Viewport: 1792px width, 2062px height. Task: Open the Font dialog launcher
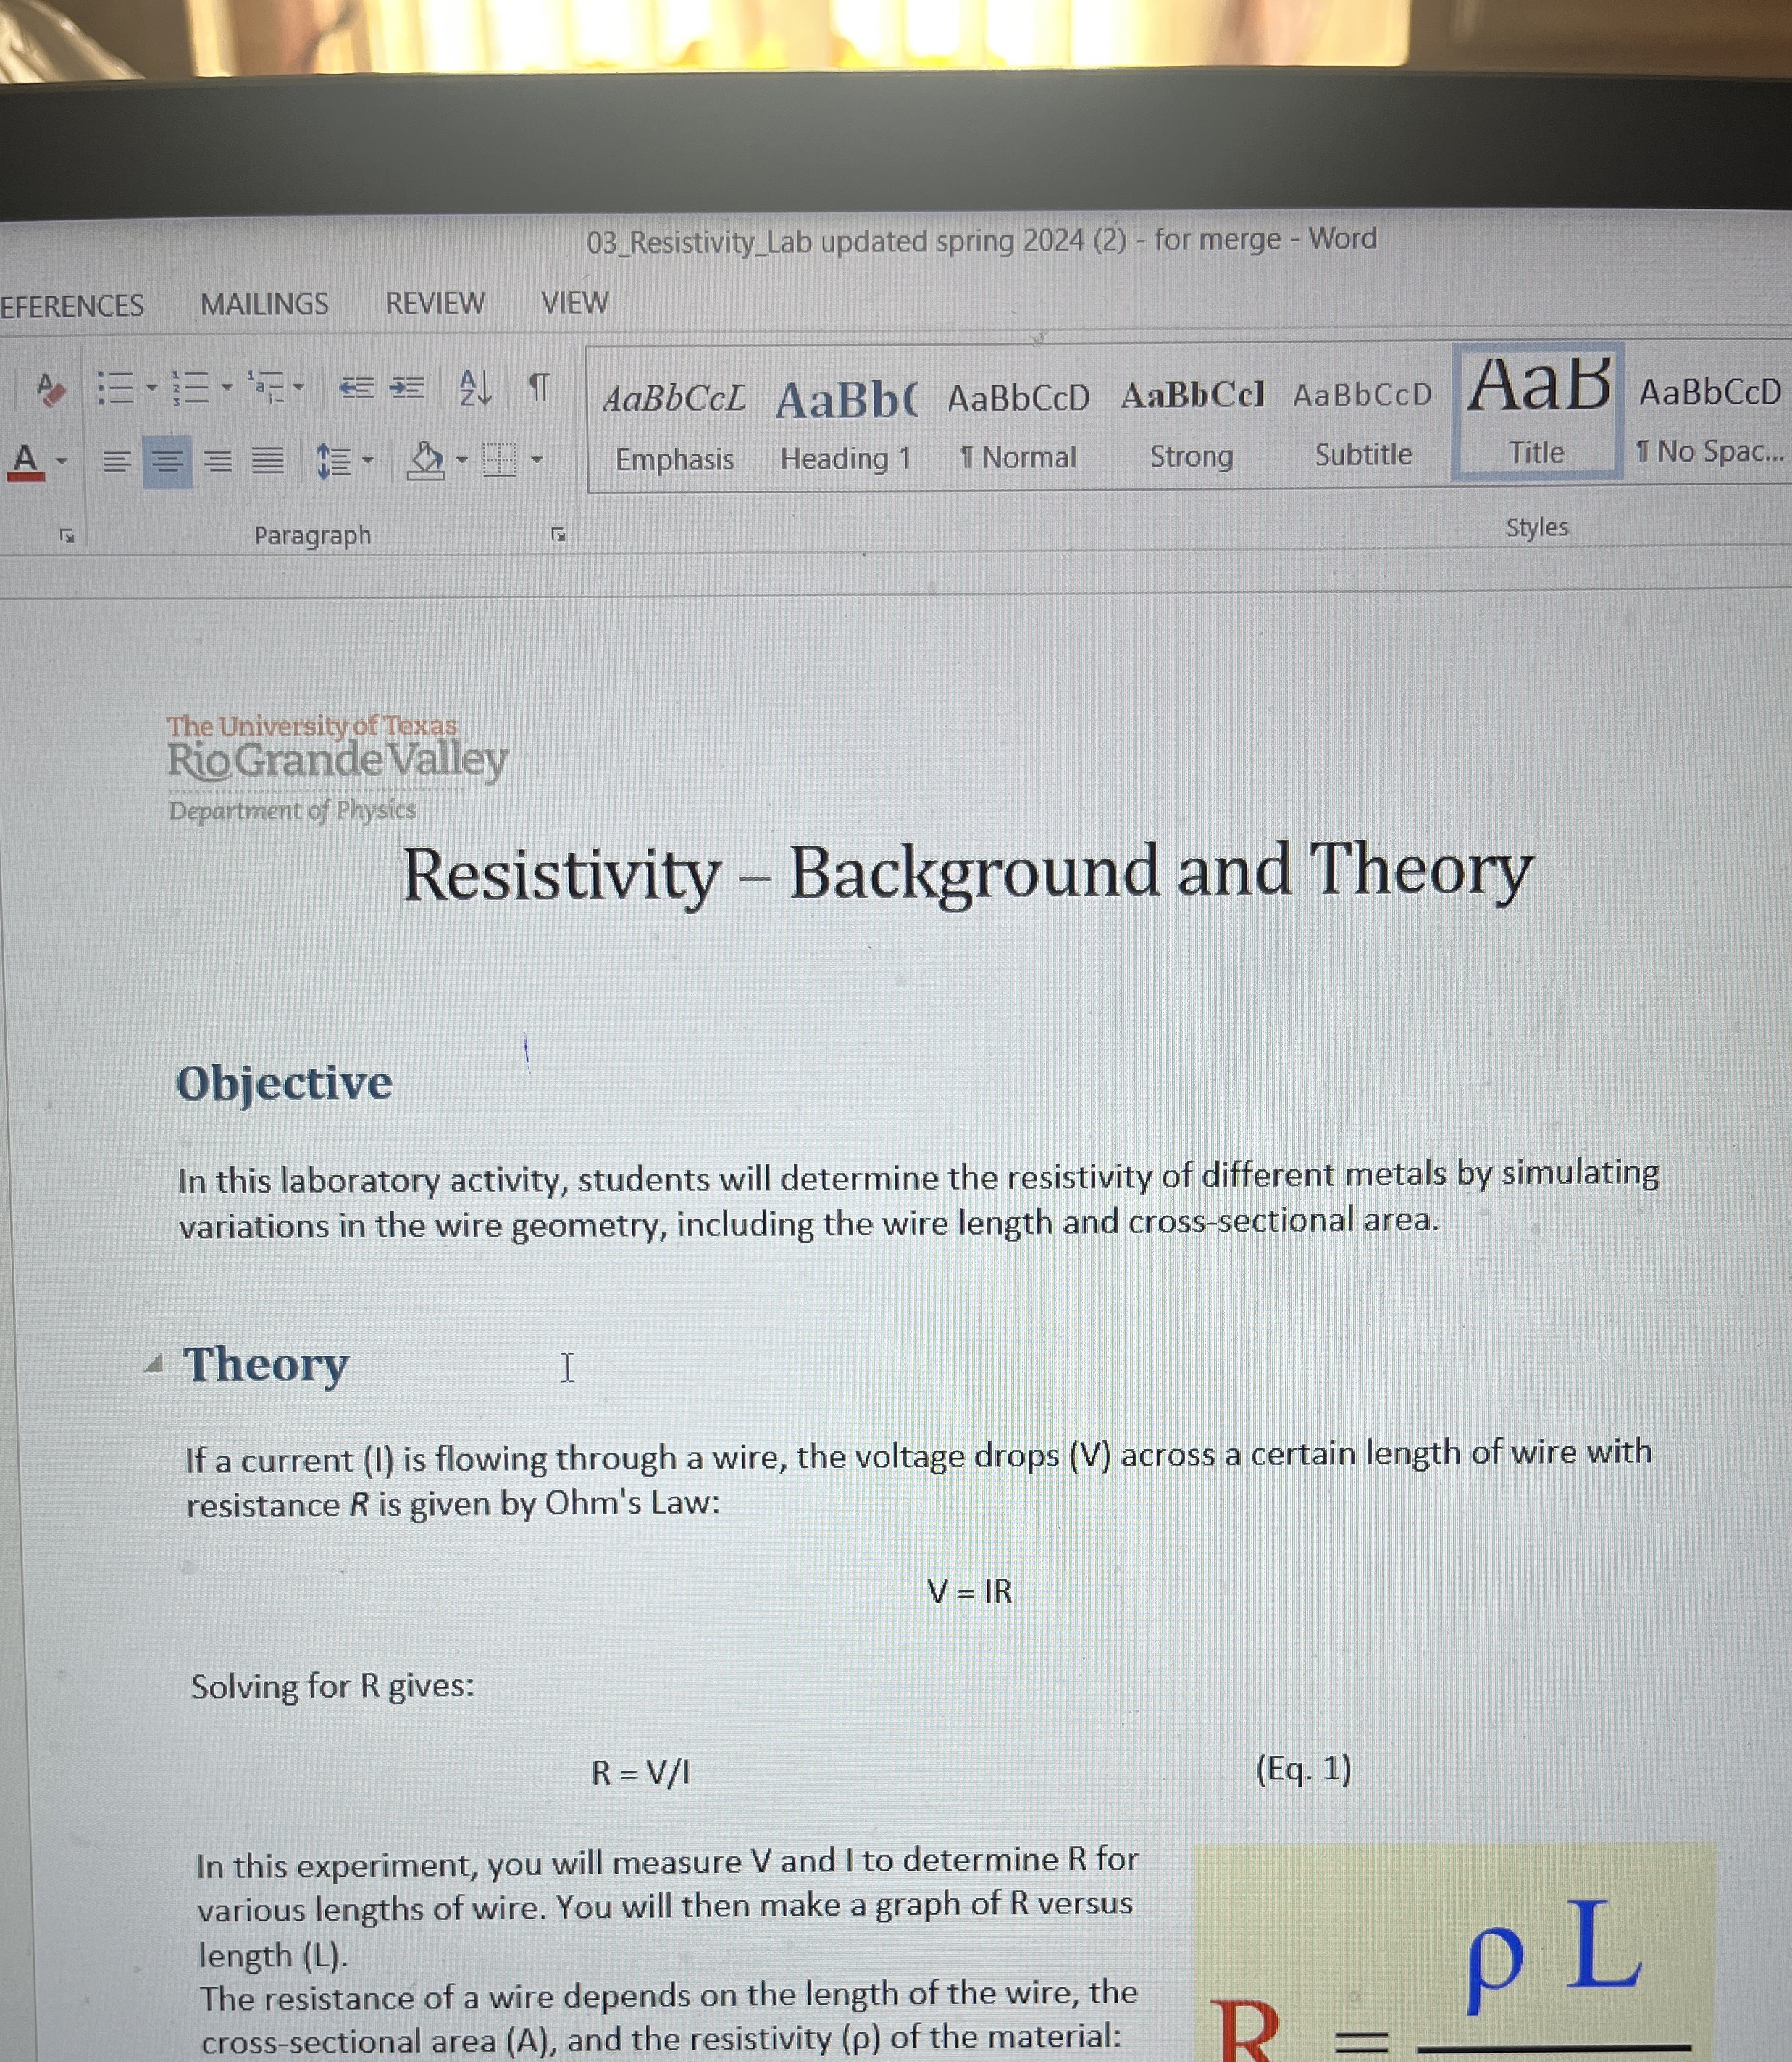[x=67, y=536]
